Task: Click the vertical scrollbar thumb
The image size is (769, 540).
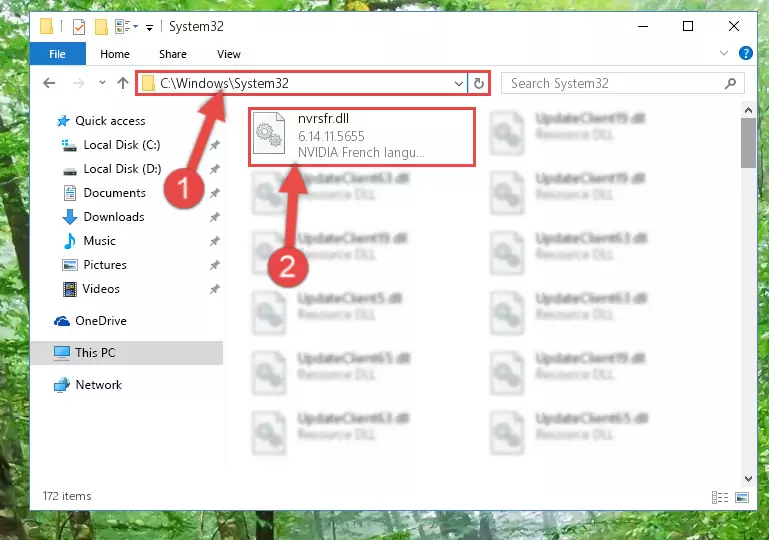Action: point(748,143)
